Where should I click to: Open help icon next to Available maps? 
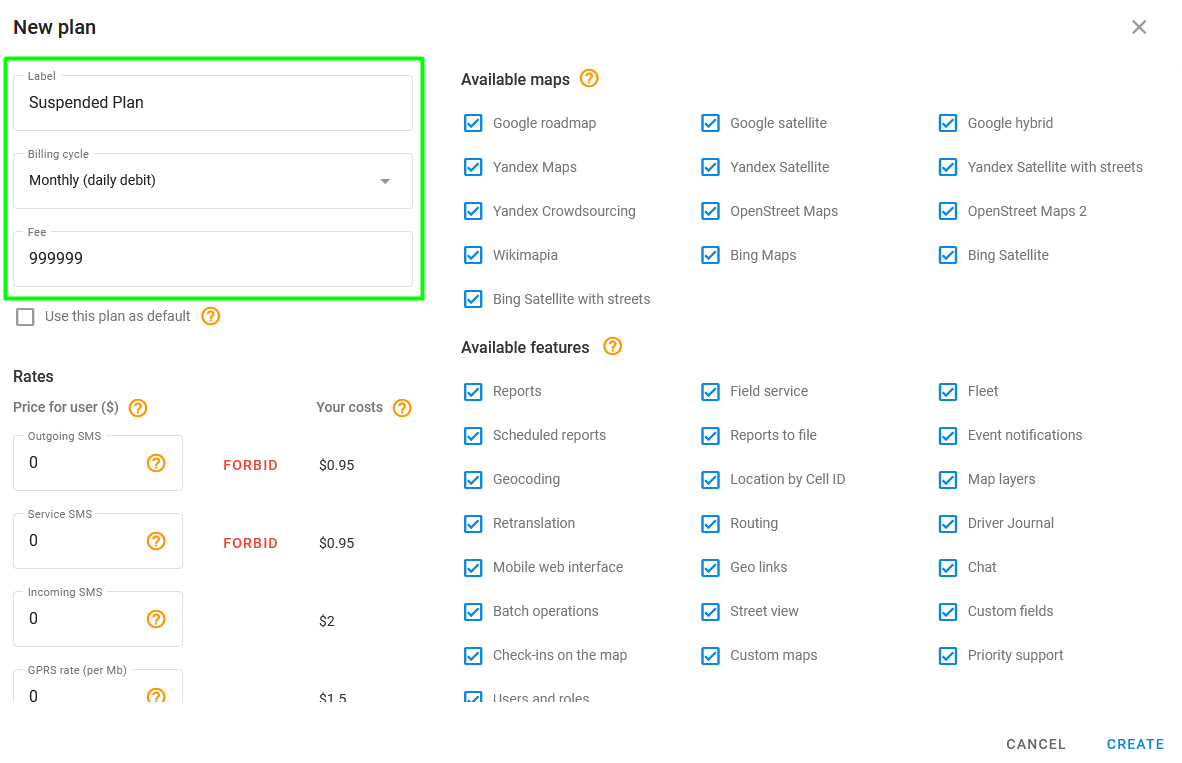tap(589, 78)
